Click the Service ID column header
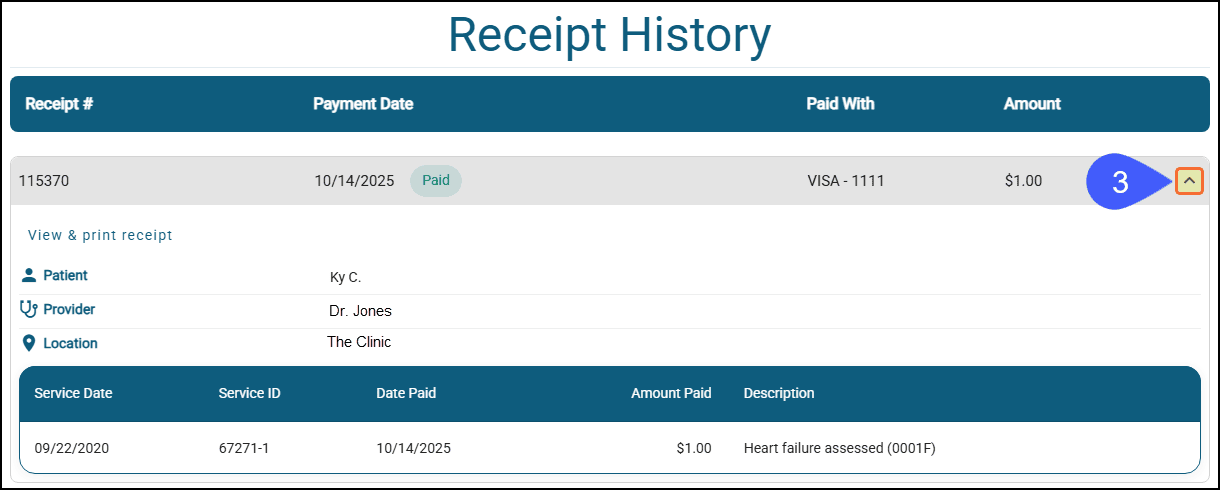Viewport: 1220px width, 490px height. pyautogui.click(x=249, y=394)
